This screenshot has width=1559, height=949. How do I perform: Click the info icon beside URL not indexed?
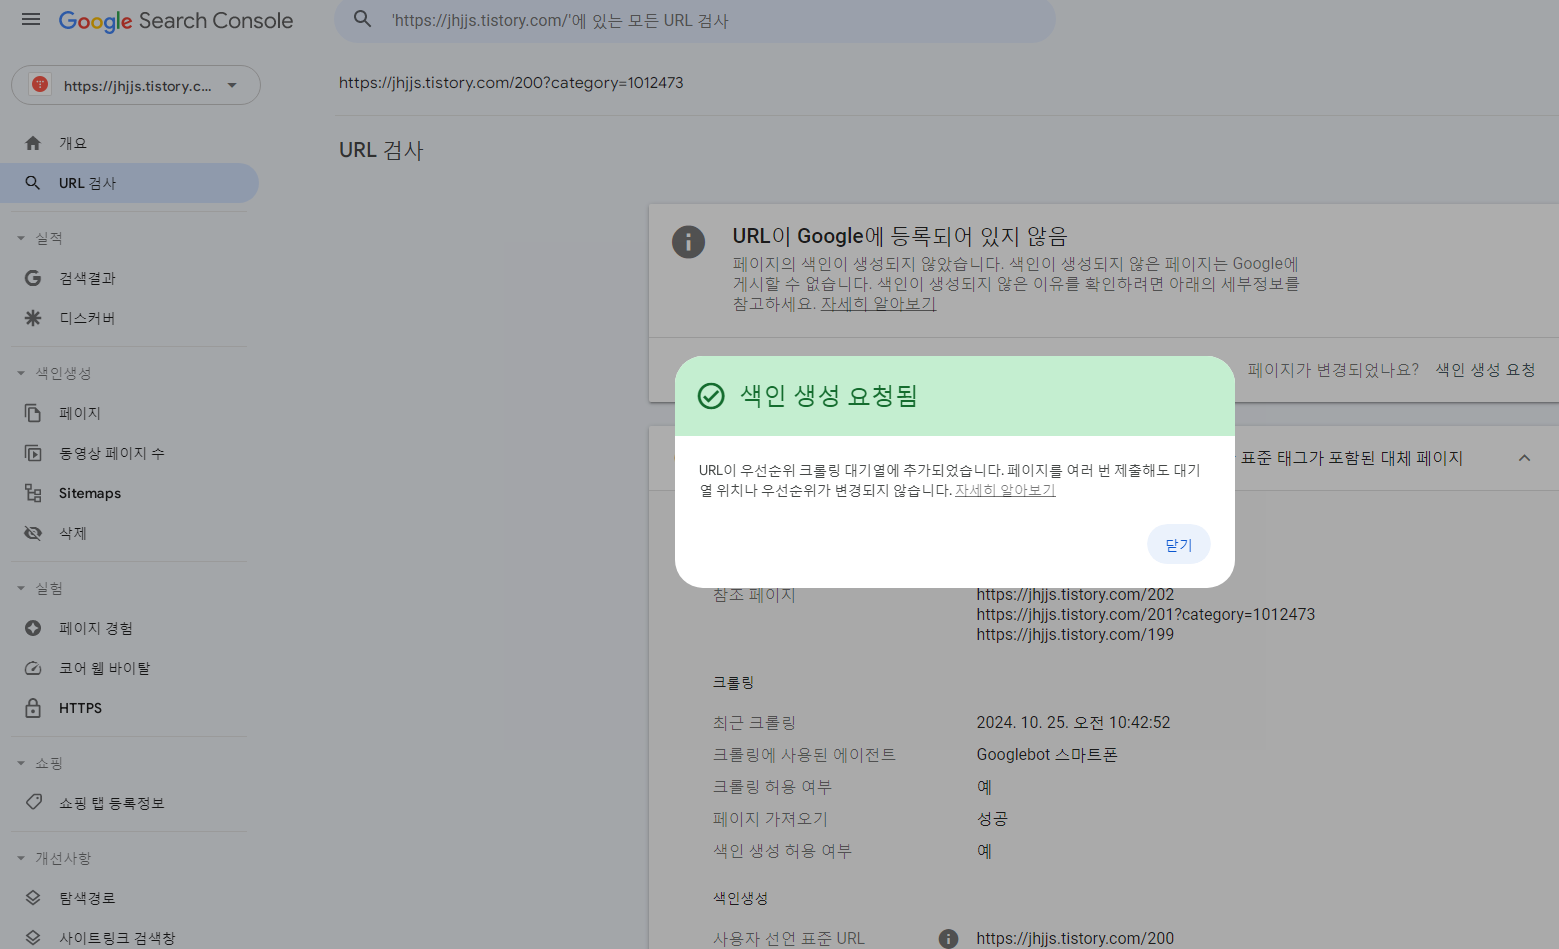click(688, 242)
